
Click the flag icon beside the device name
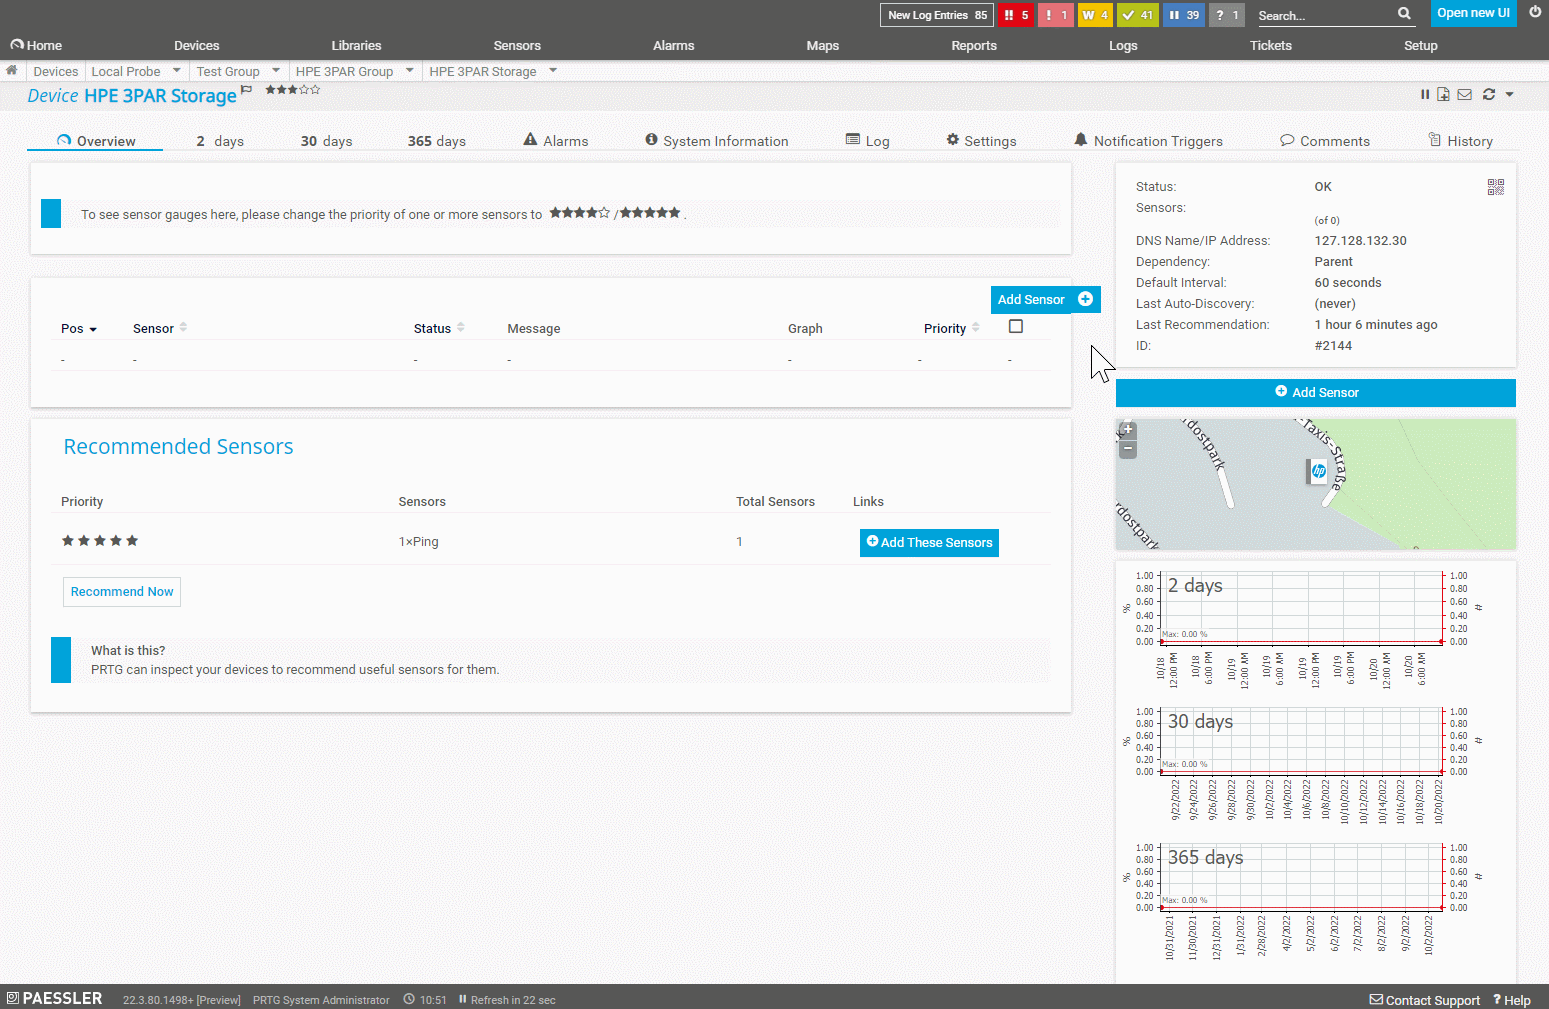coord(247,90)
